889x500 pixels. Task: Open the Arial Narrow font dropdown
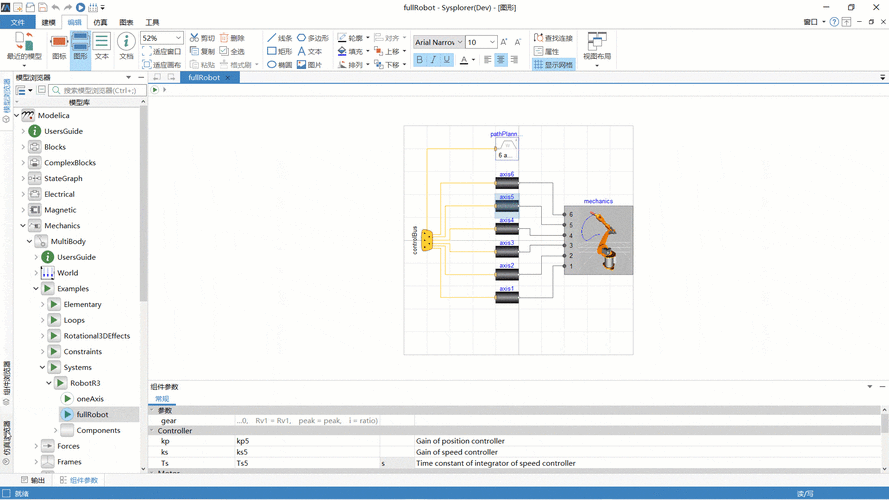pos(459,42)
